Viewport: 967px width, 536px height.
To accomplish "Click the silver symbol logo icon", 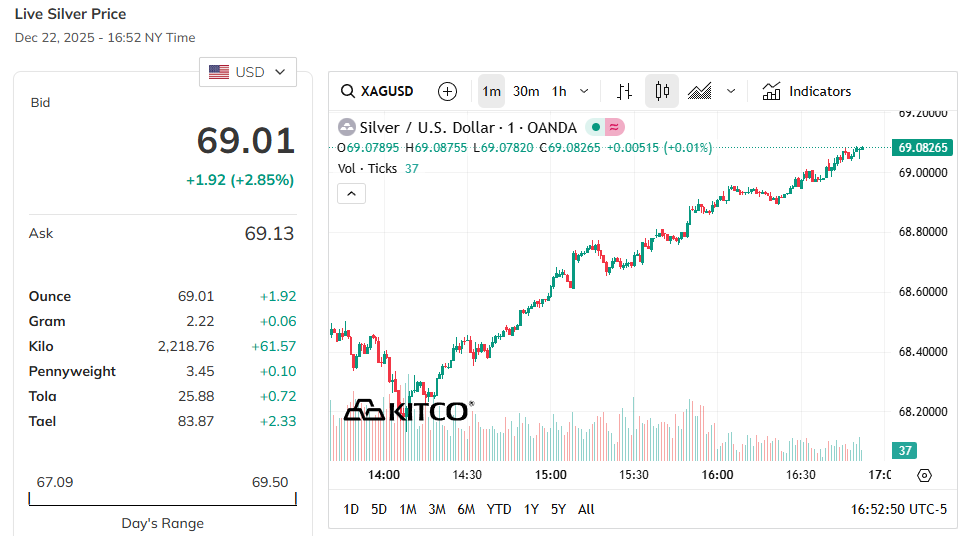I will pyautogui.click(x=347, y=128).
